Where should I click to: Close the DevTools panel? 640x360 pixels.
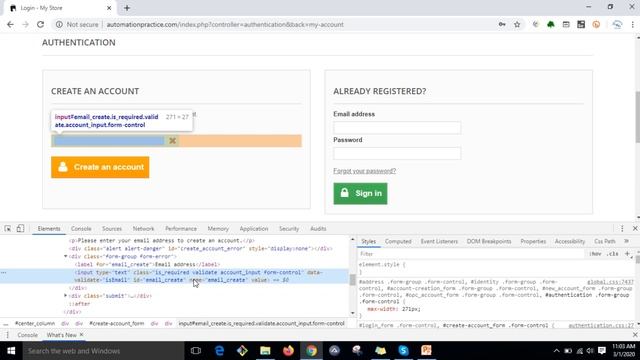tap(635, 229)
